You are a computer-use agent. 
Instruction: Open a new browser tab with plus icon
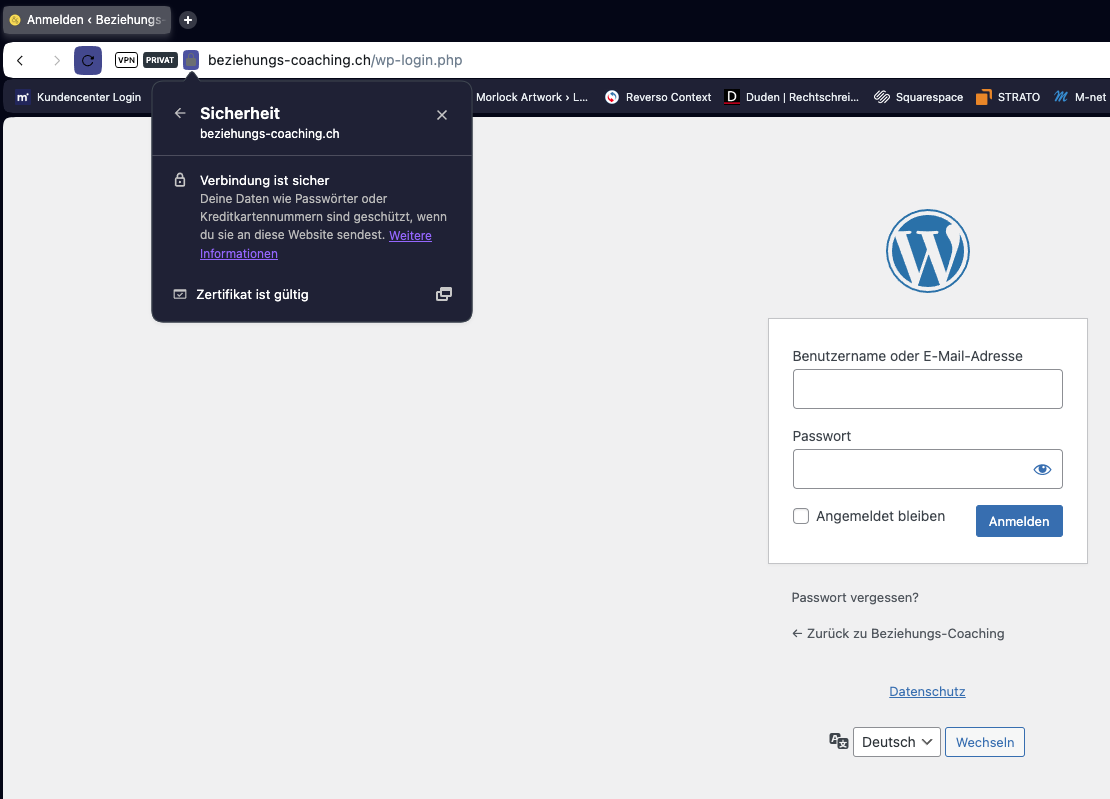[x=188, y=20]
